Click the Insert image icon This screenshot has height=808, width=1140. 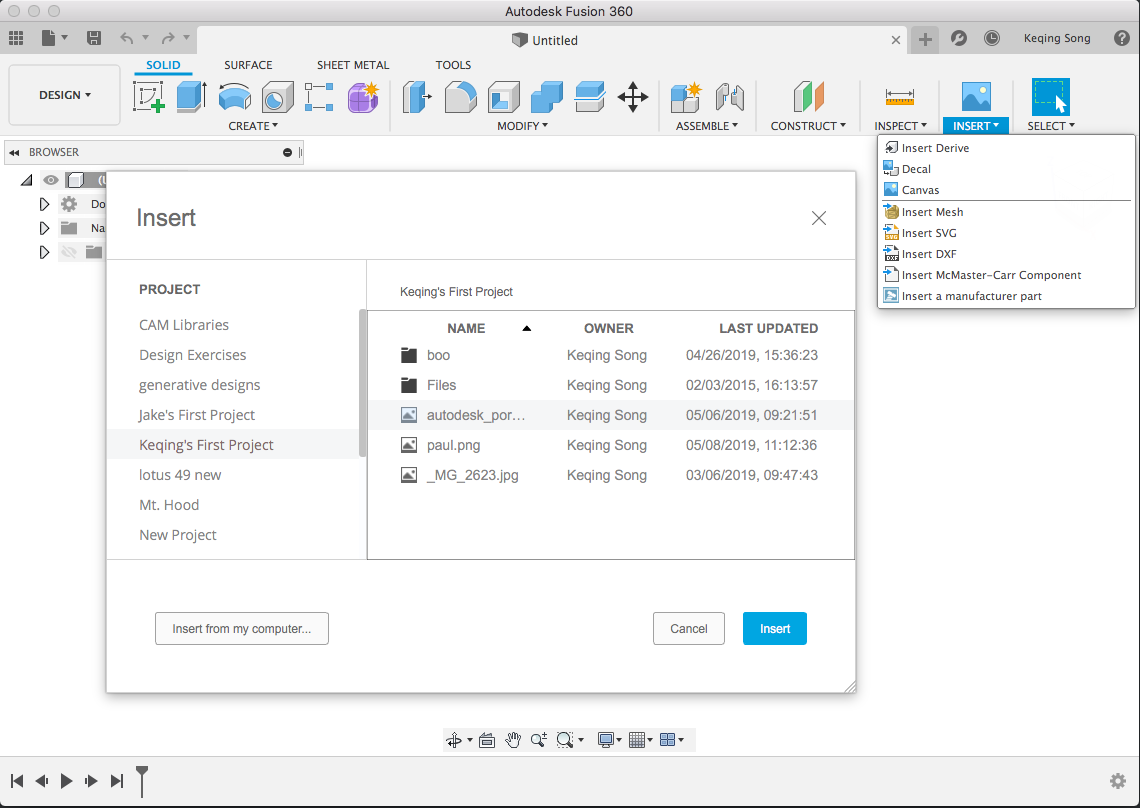point(976,97)
